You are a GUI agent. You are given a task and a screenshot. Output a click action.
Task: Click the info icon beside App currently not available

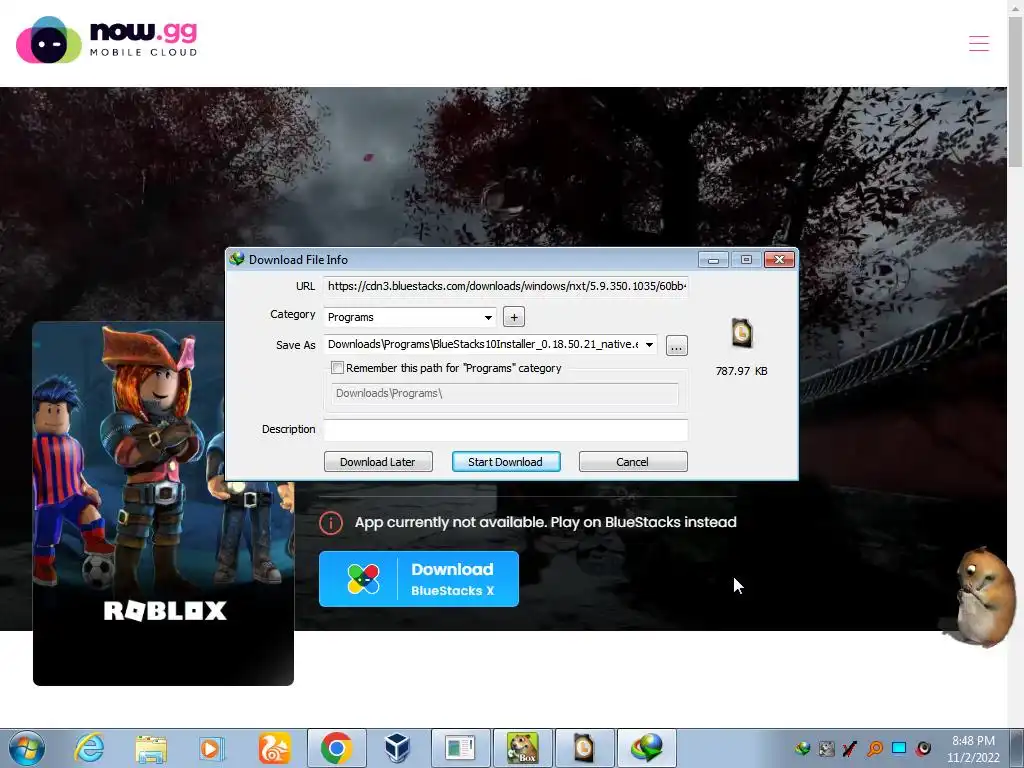pos(331,522)
